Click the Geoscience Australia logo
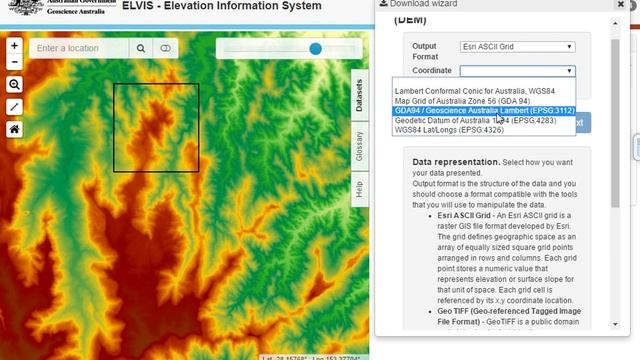This screenshot has height=360, width=640. click(61, 7)
